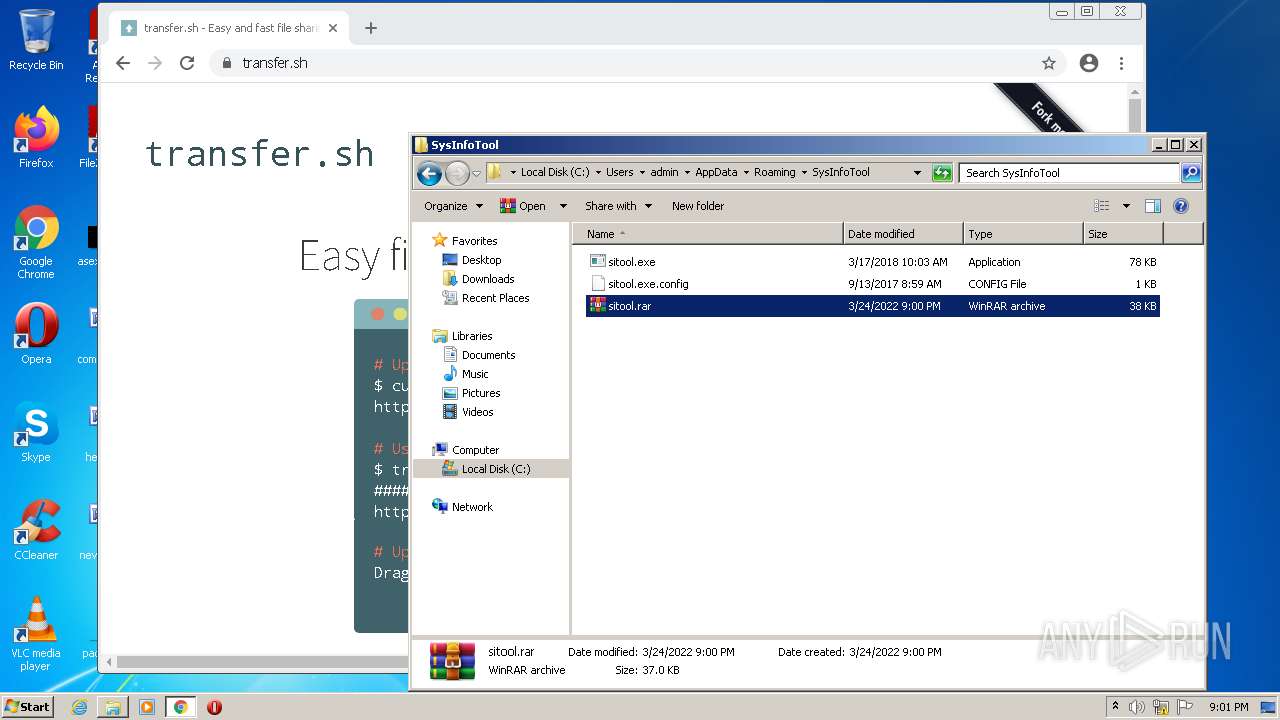Click the Firefox desktop icon
Viewport: 1280px width, 720px height.
click(36, 138)
